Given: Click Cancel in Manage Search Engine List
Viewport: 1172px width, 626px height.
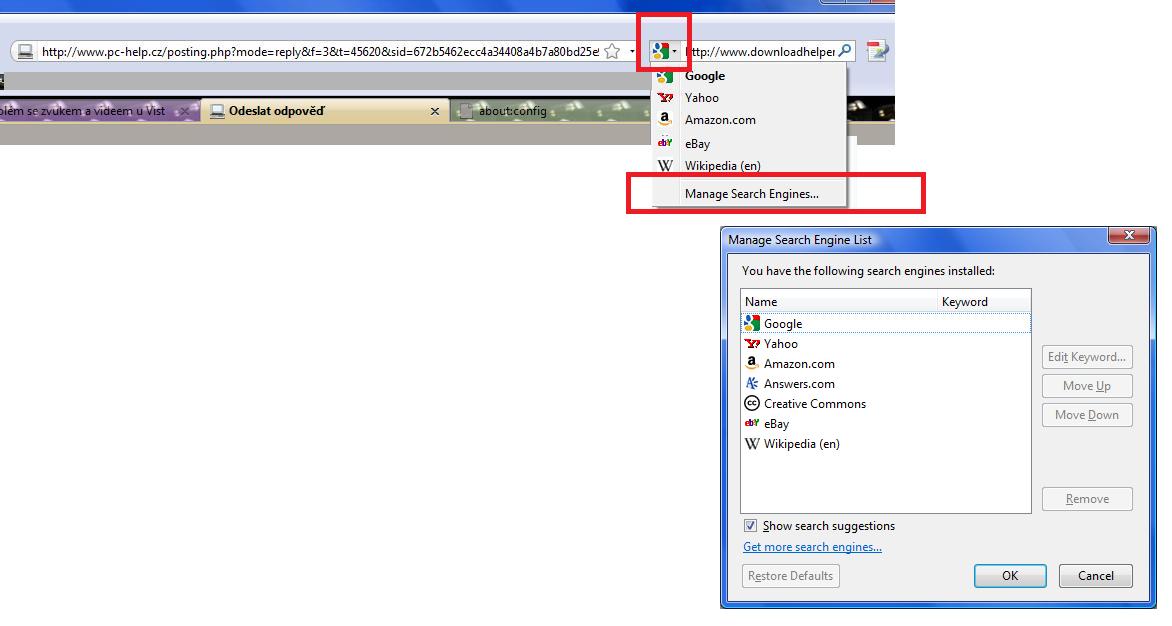Looking at the screenshot, I should pos(1096,576).
